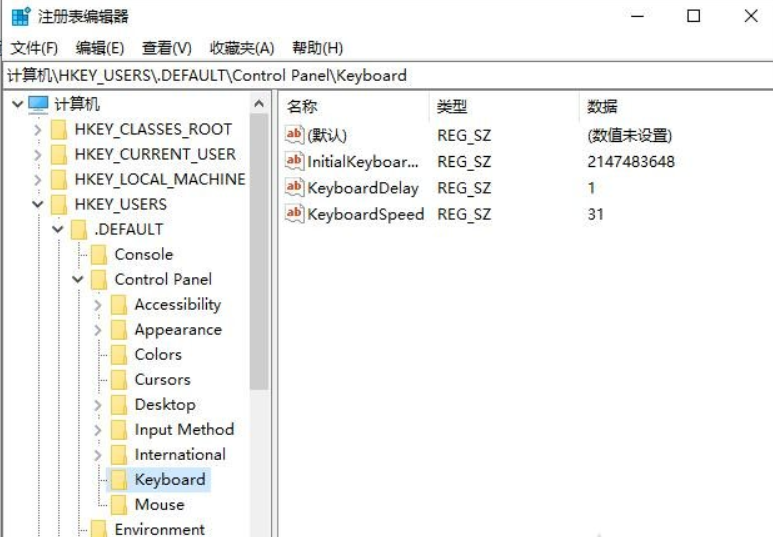Open the 文件(F) menu

(x=34, y=48)
